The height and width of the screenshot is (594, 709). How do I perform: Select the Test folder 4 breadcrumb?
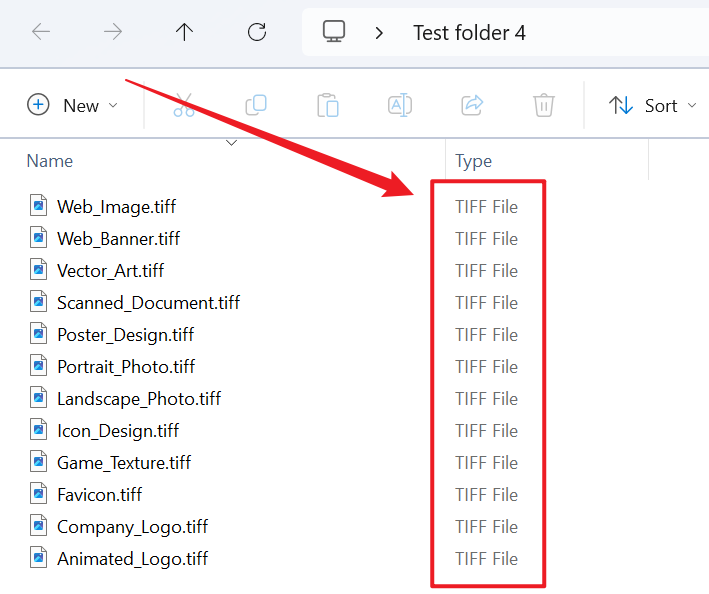(x=469, y=33)
